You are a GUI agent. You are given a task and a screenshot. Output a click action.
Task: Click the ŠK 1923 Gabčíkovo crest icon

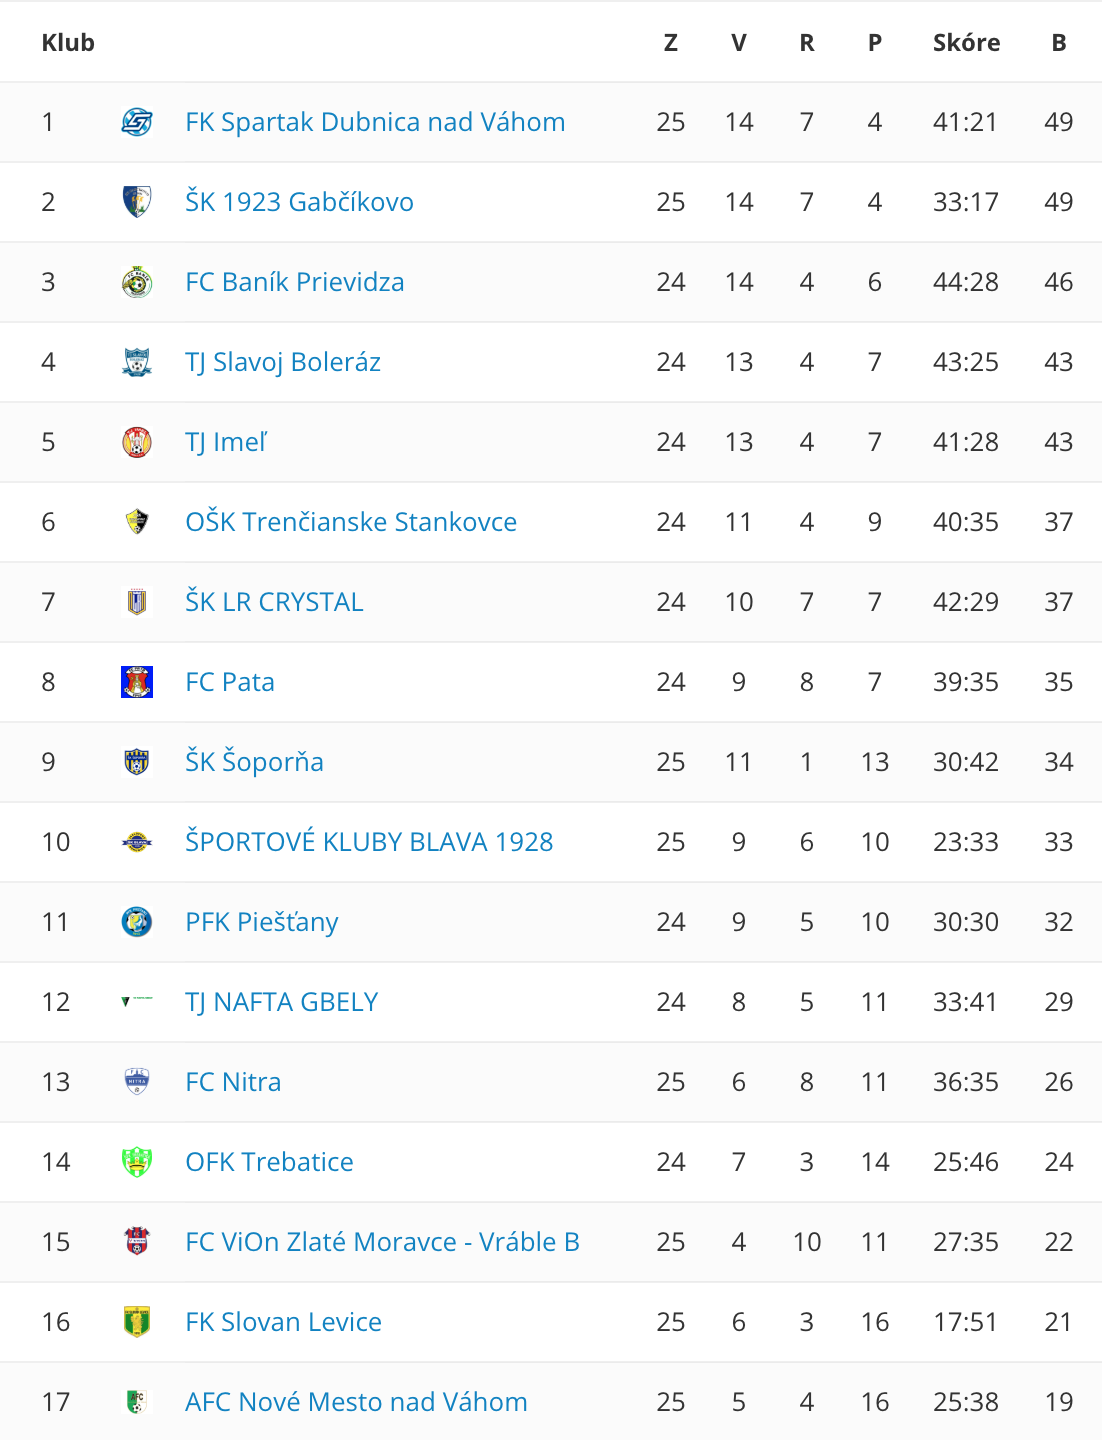[x=137, y=202]
